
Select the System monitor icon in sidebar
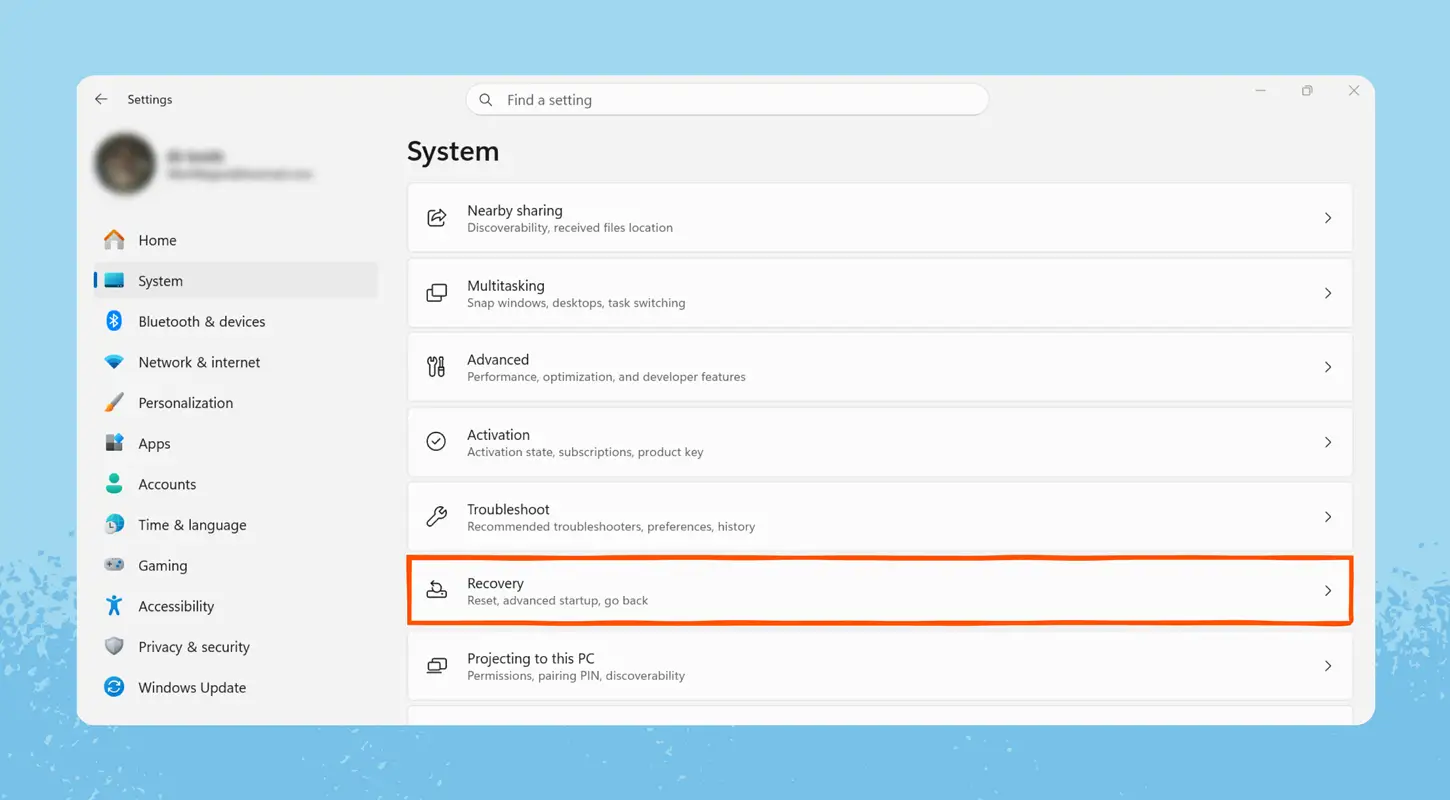[115, 281]
